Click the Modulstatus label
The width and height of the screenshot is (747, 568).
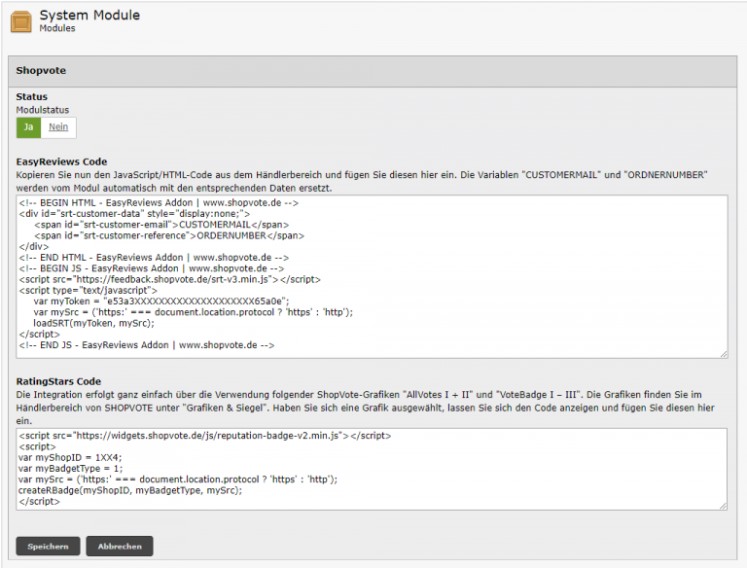tap(42, 110)
